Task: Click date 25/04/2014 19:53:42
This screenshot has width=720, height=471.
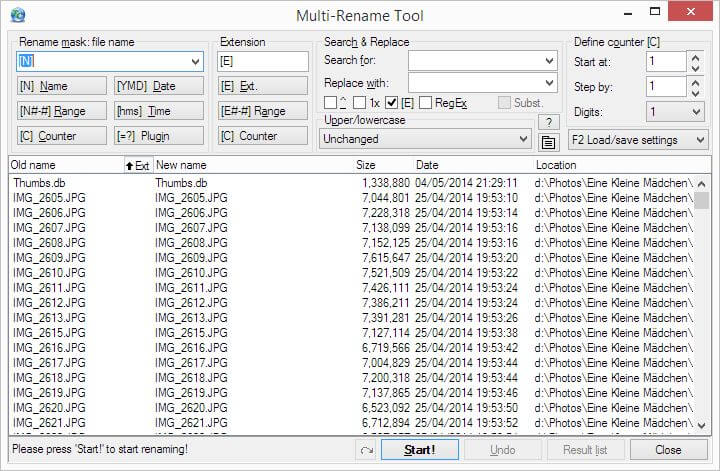Action: [x=466, y=348]
